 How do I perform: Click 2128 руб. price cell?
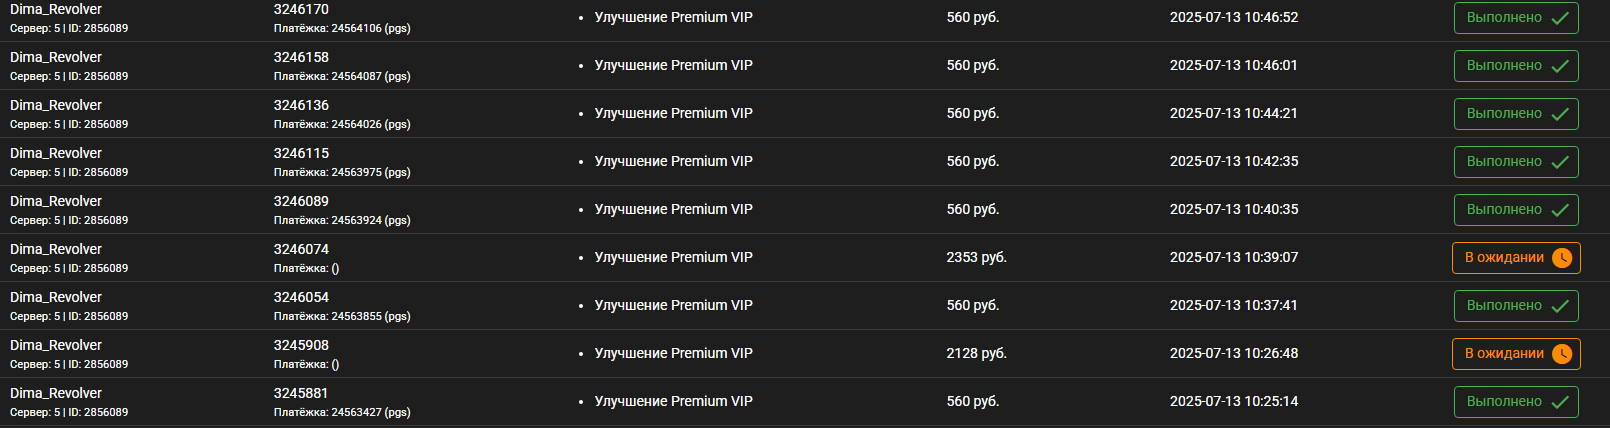click(976, 353)
